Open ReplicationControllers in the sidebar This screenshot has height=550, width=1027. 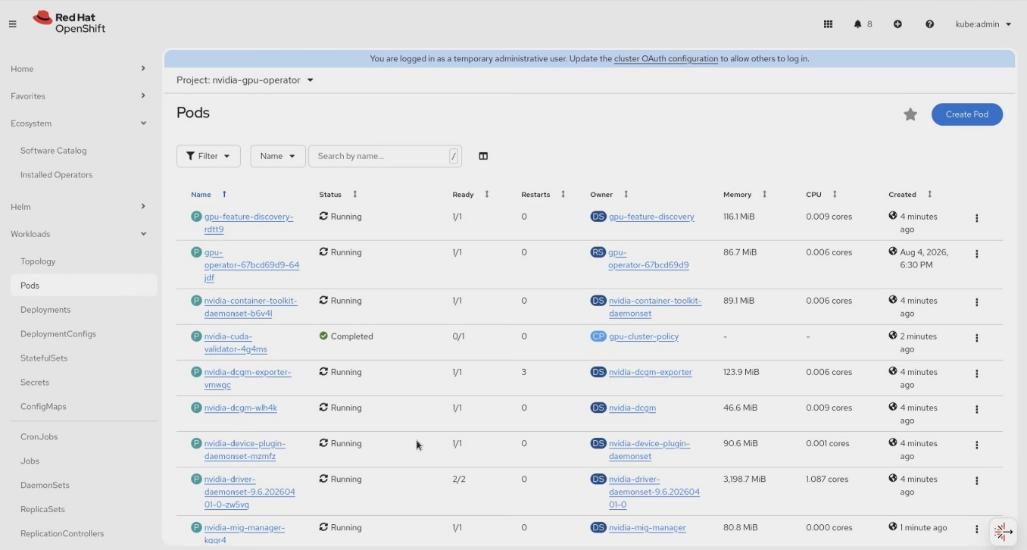[x=62, y=534]
